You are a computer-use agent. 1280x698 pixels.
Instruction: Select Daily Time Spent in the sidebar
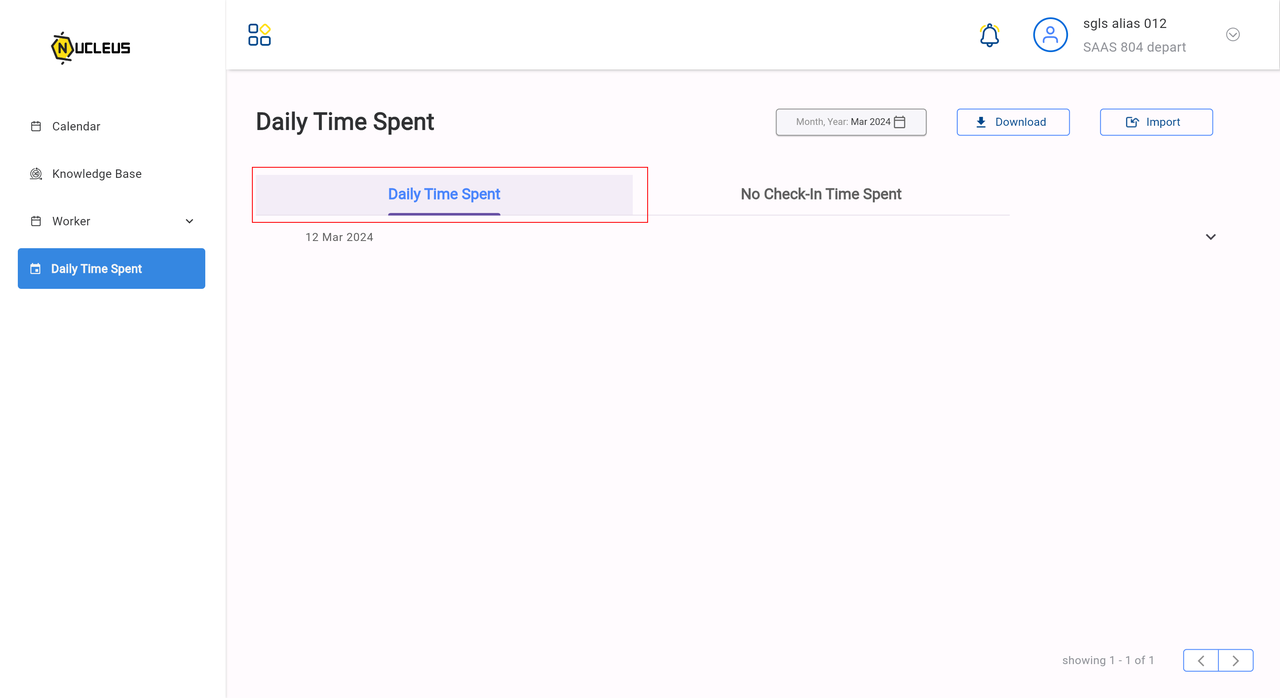click(x=111, y=269)
